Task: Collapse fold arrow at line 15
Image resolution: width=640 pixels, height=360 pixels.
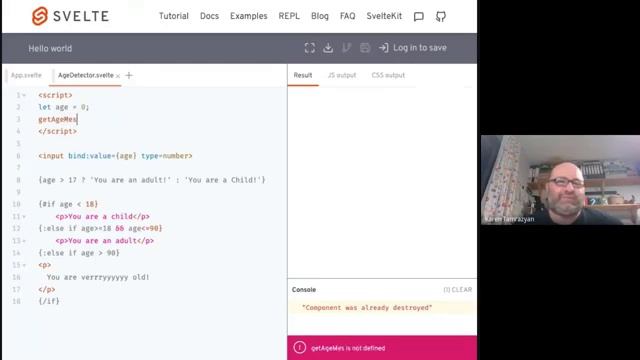Action: pos(24,265)
